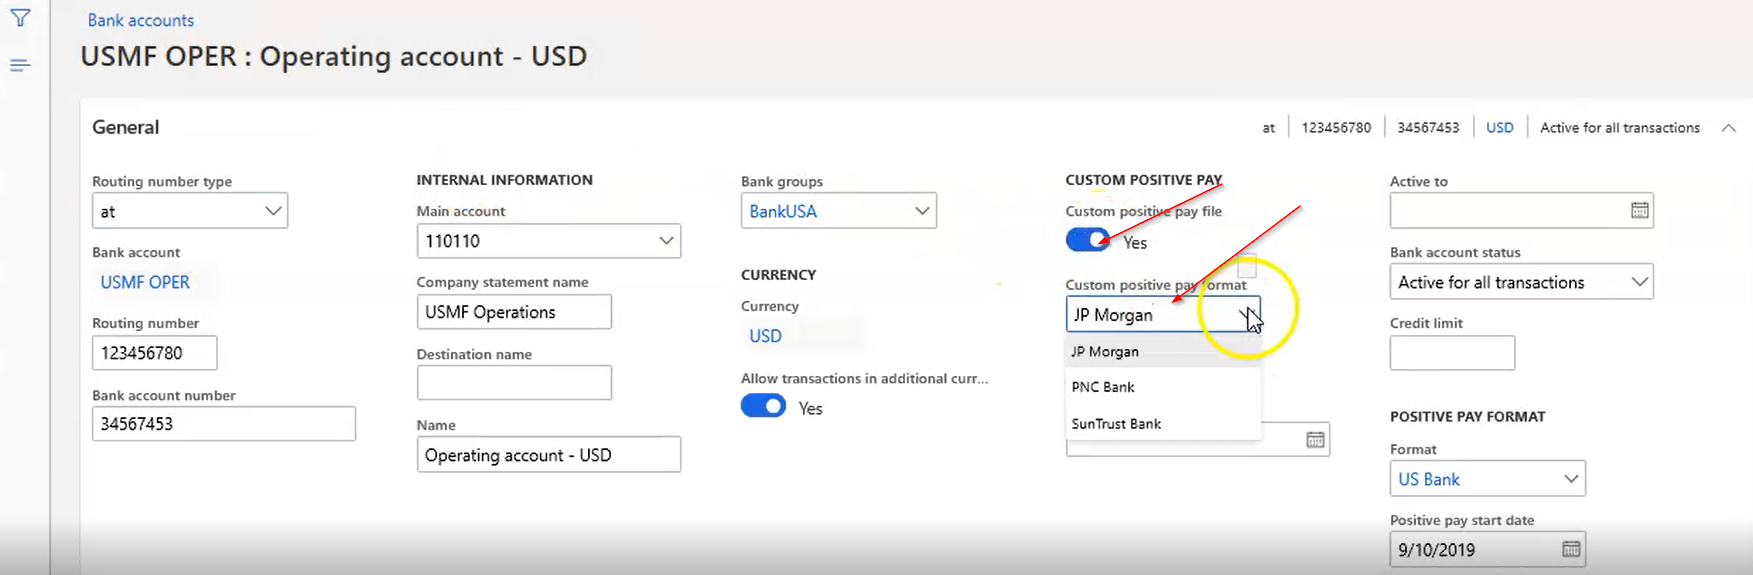This screenshot has width=1753, height=575.
Task: Pick JP Morgan in the dropdown list
Action: [1105, 352]
